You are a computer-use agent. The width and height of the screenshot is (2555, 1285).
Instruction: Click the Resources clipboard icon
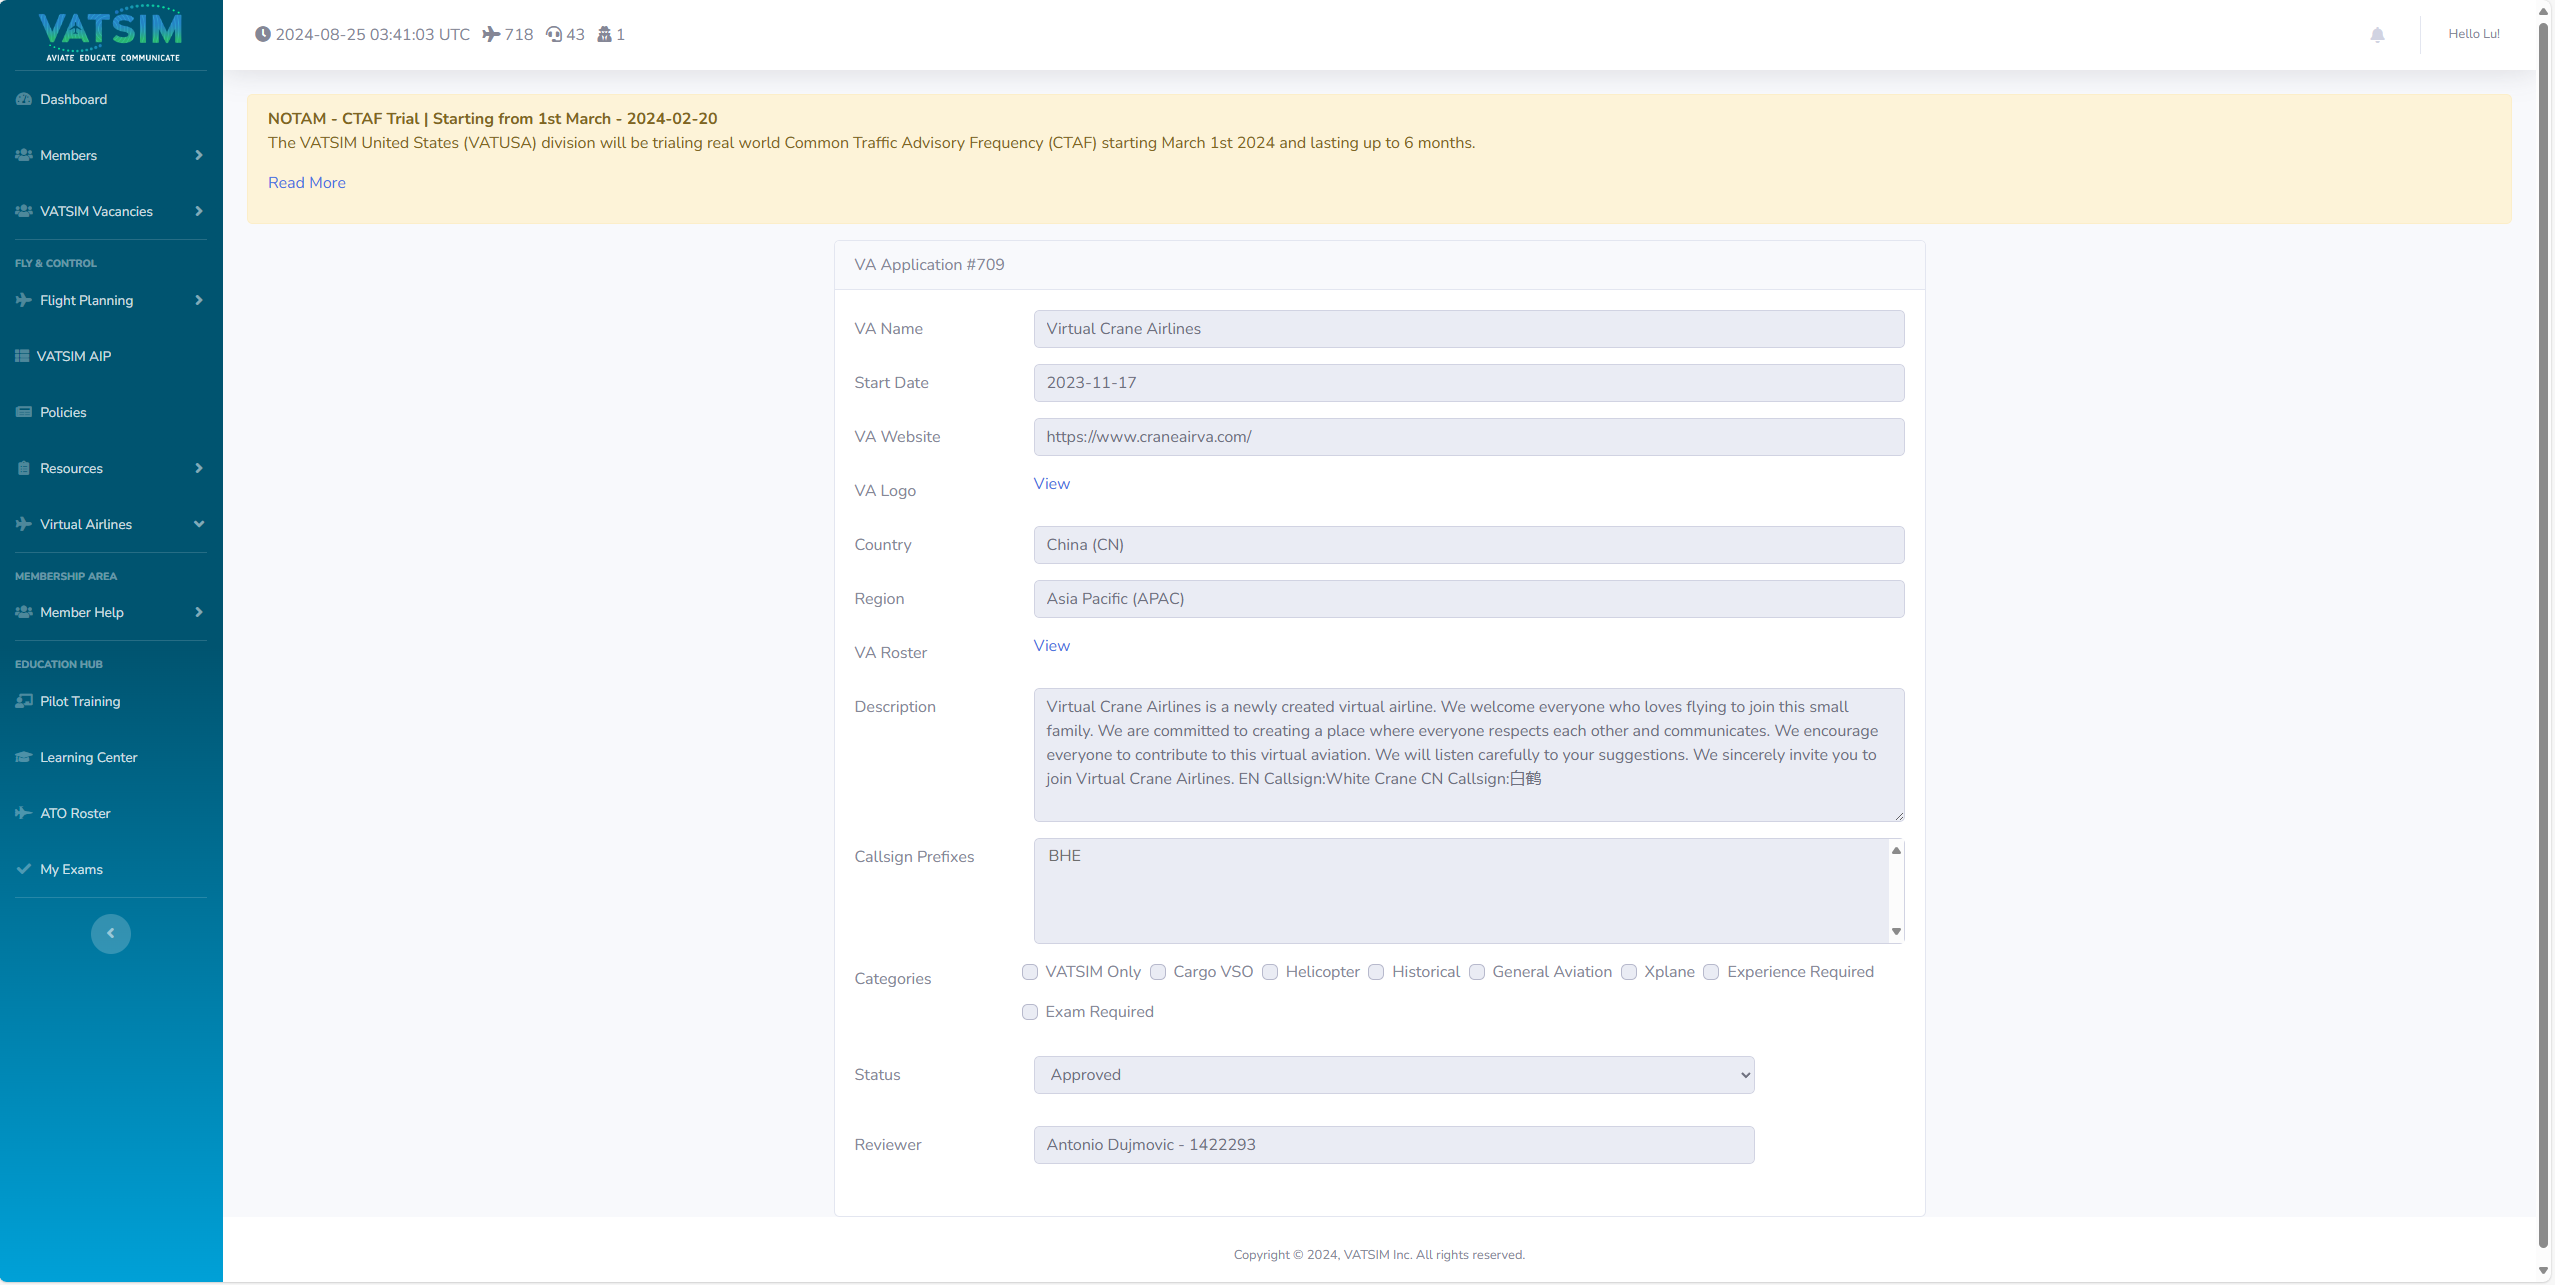[x=24, y=468]
